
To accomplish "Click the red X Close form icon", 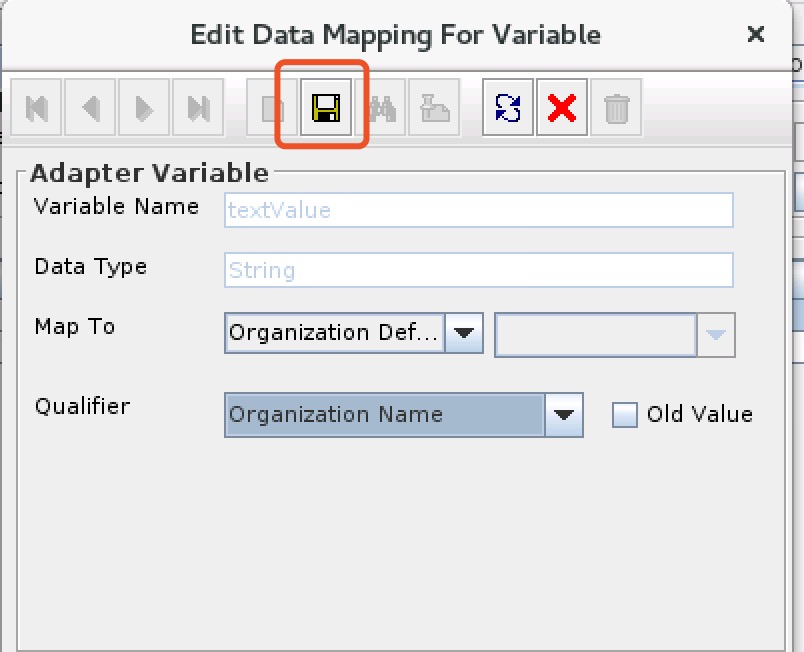I will click(562, 107).
